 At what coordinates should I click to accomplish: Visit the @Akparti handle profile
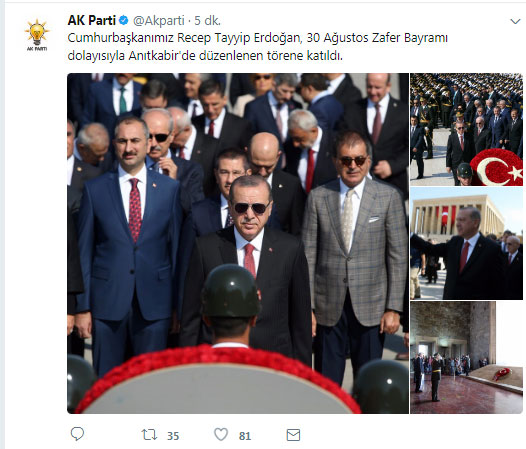click(159, 21)
